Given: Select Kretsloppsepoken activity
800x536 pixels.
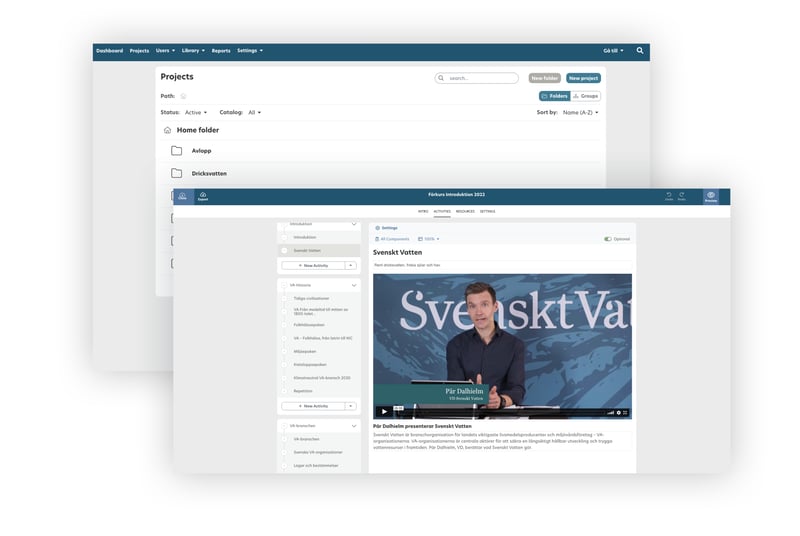Looking at the screenshot, I should (310, 365).
